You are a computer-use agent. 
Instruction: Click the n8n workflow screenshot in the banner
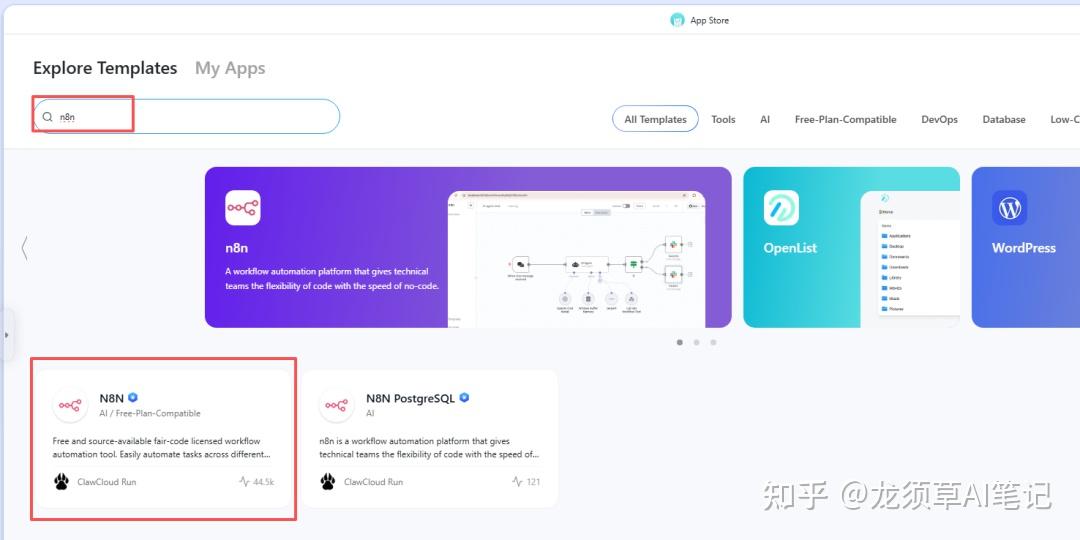tap(577, 260)
